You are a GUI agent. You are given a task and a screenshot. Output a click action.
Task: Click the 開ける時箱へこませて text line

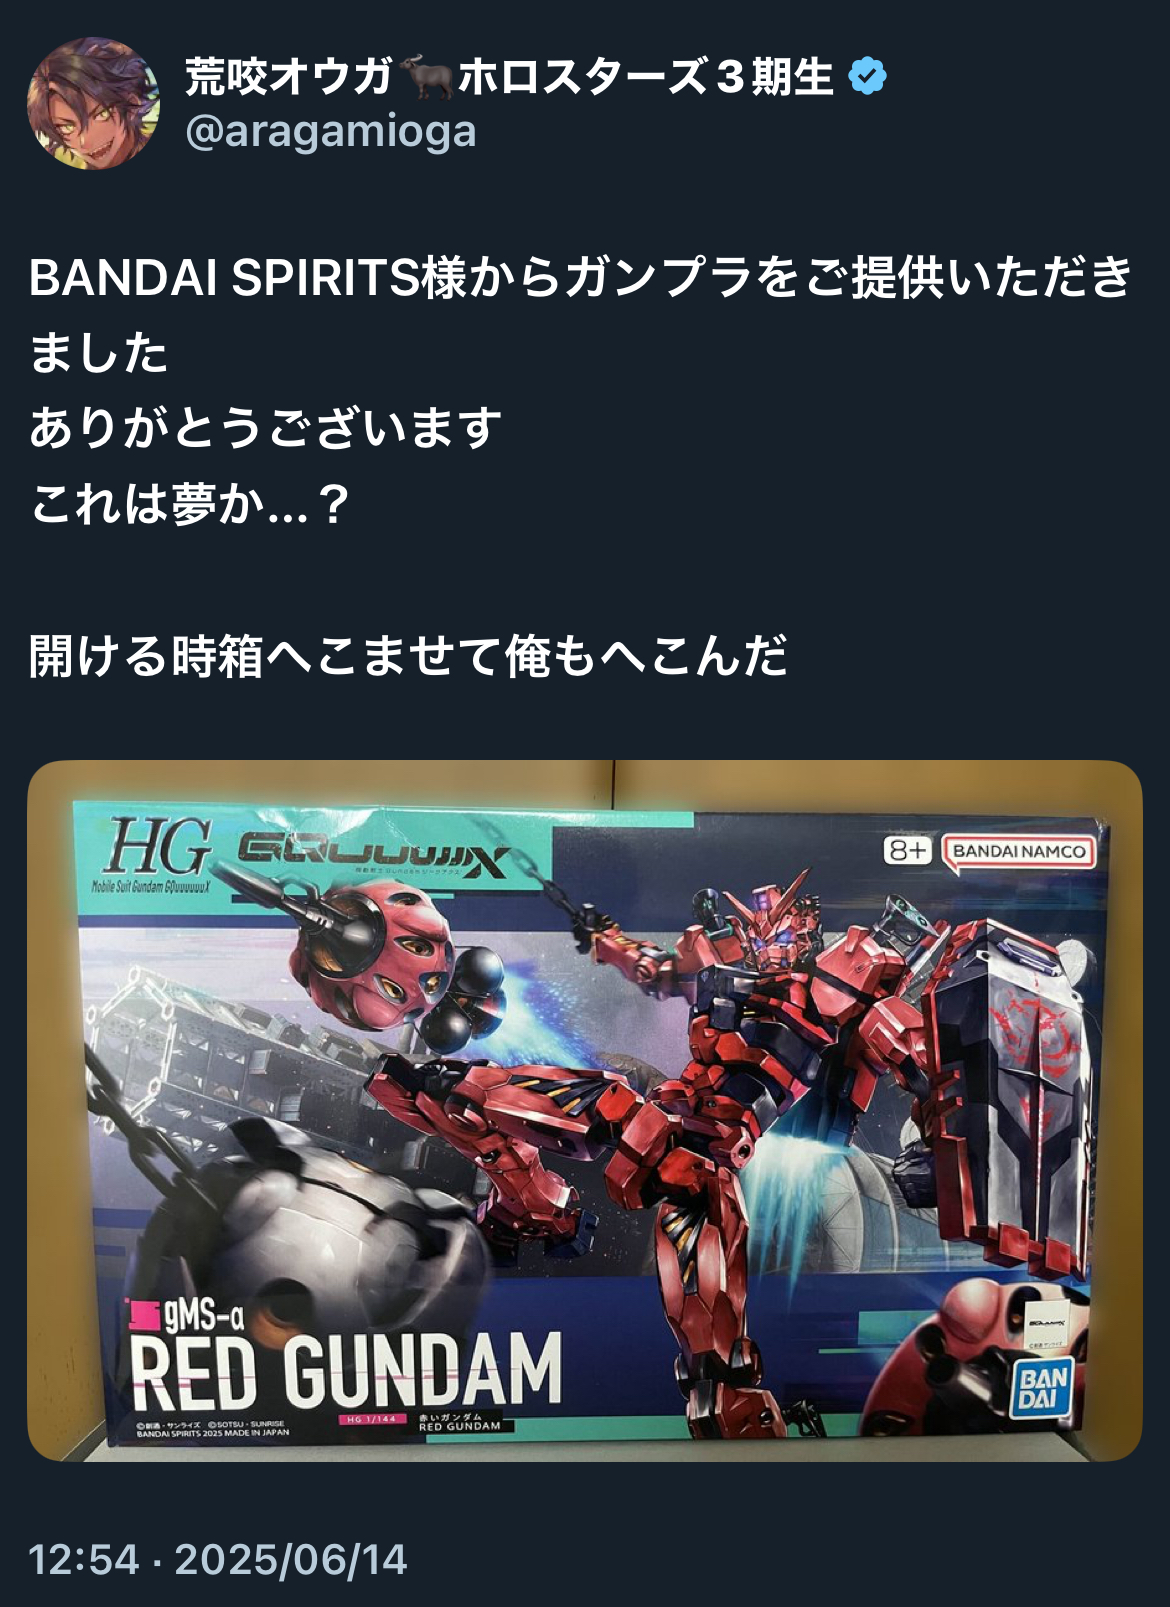tap(408, 656)
